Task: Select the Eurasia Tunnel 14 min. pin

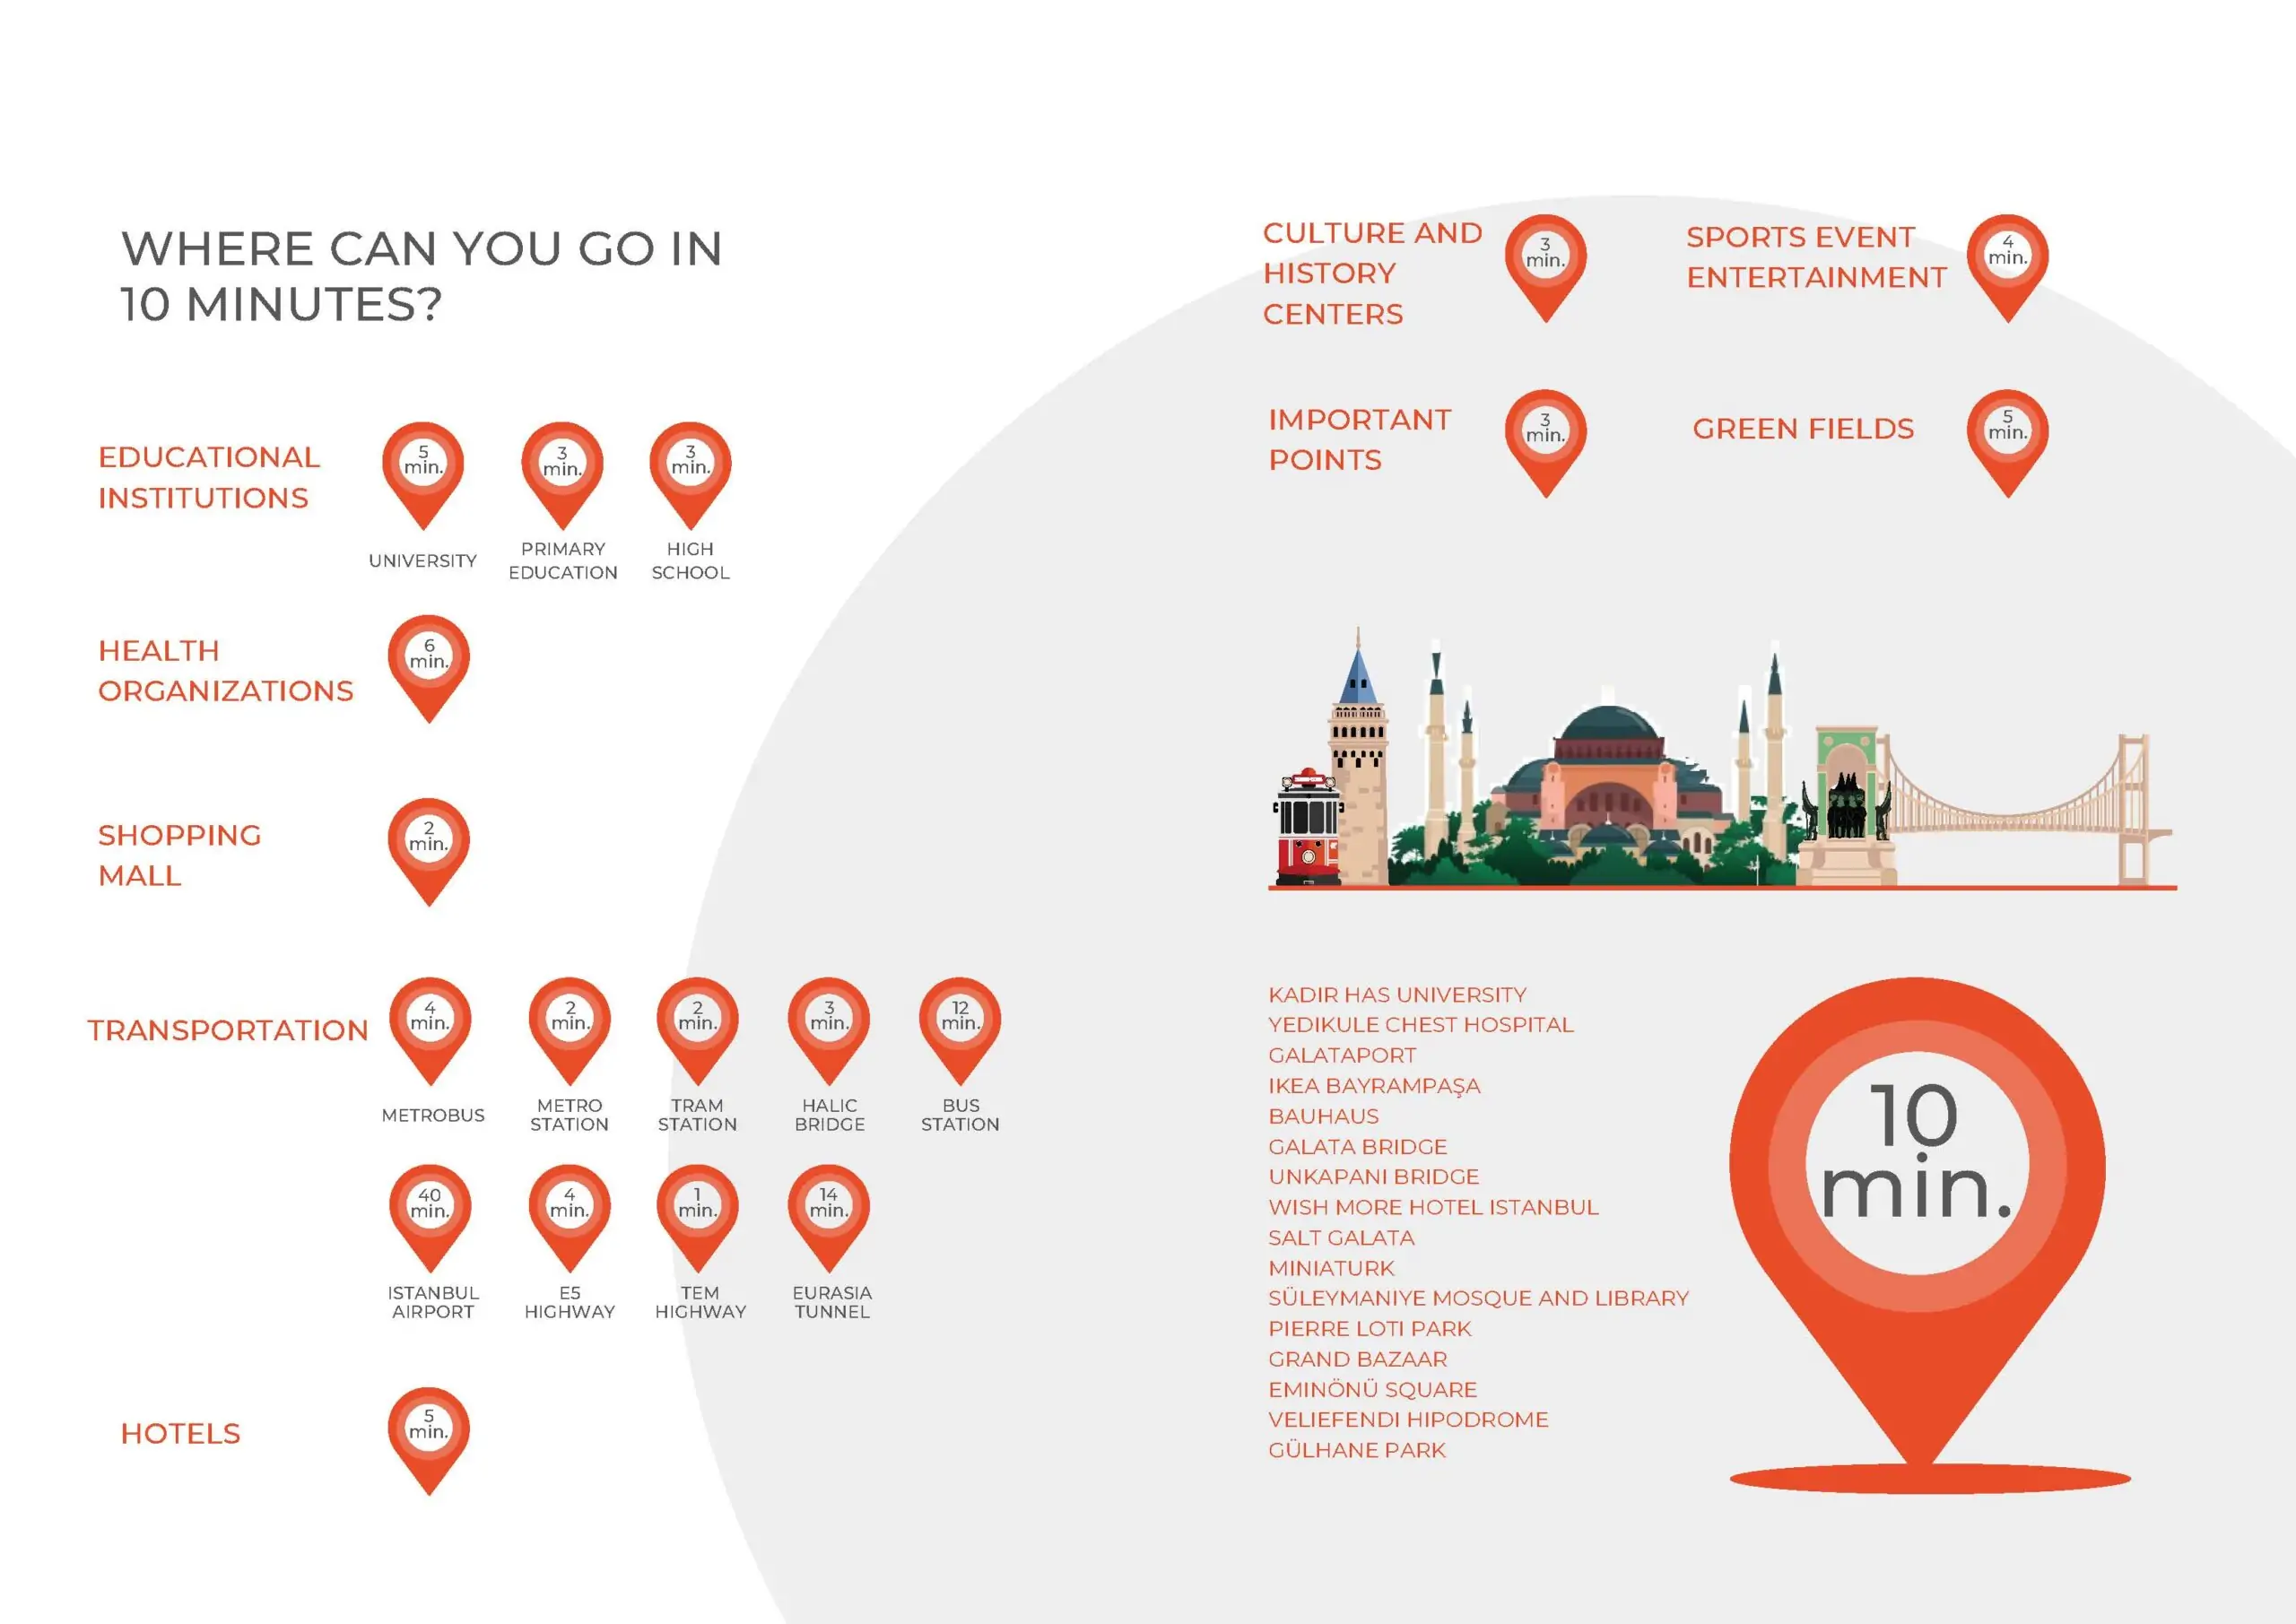Action: tap(829, 1218)
